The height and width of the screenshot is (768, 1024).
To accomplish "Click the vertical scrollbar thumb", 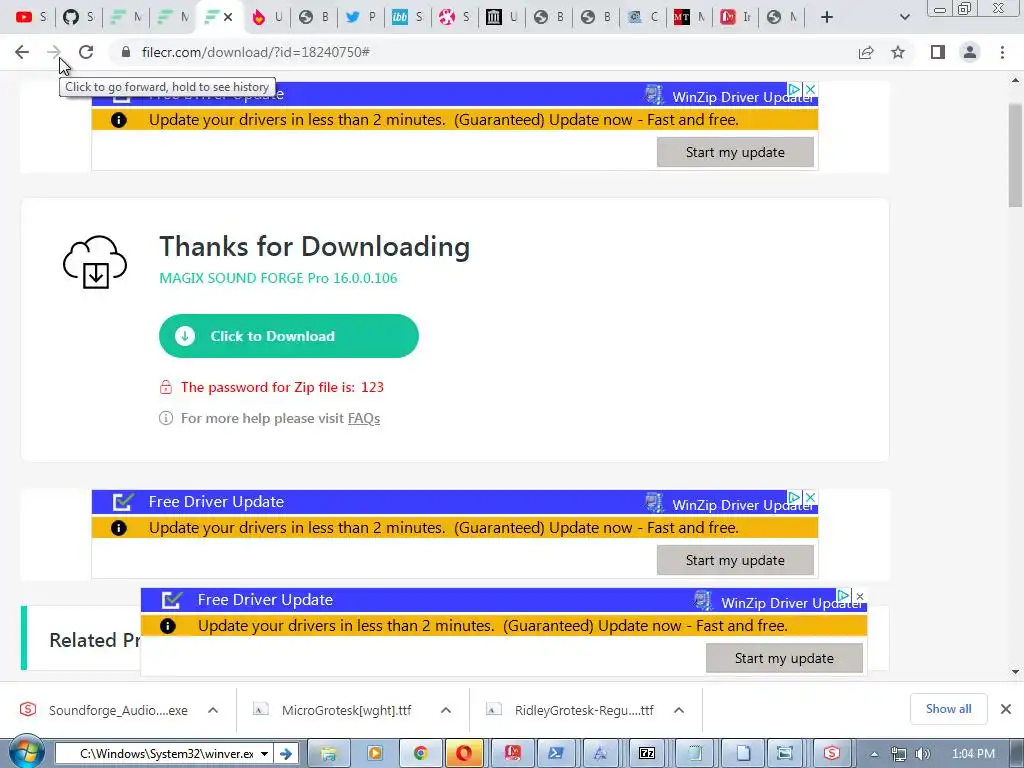I will tap(1015, 155).
